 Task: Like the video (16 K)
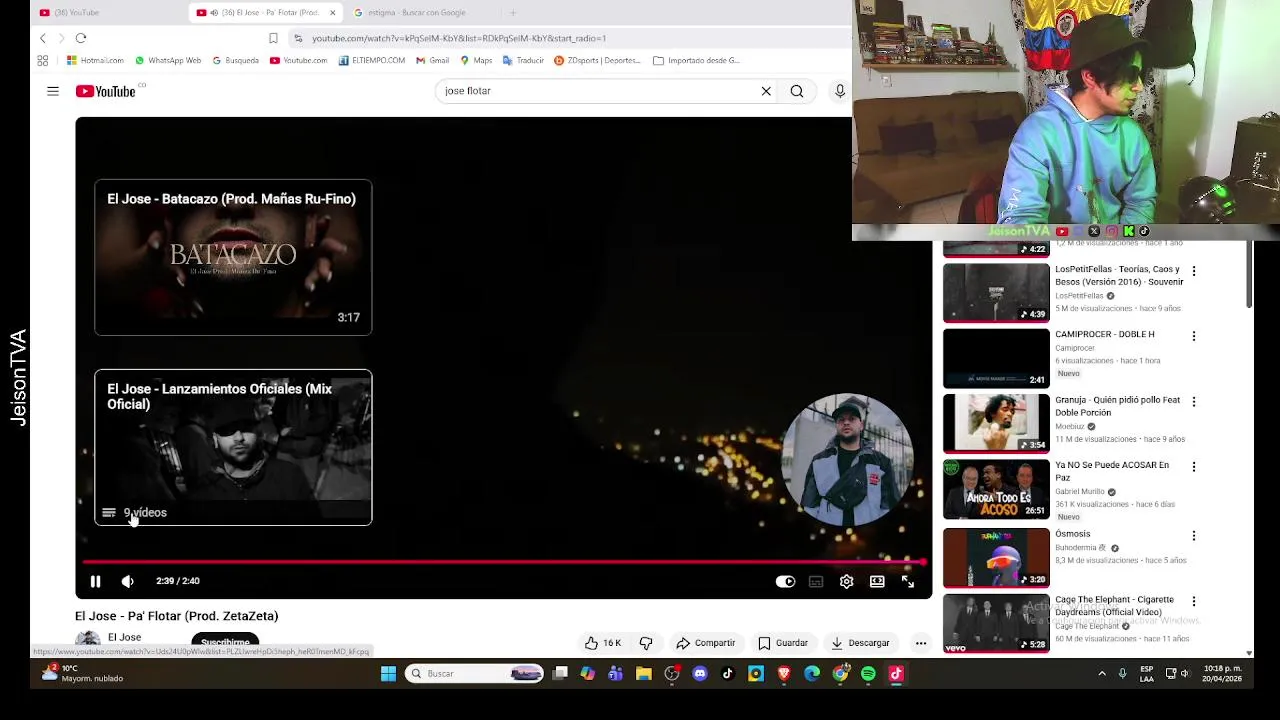coord(603,643)
